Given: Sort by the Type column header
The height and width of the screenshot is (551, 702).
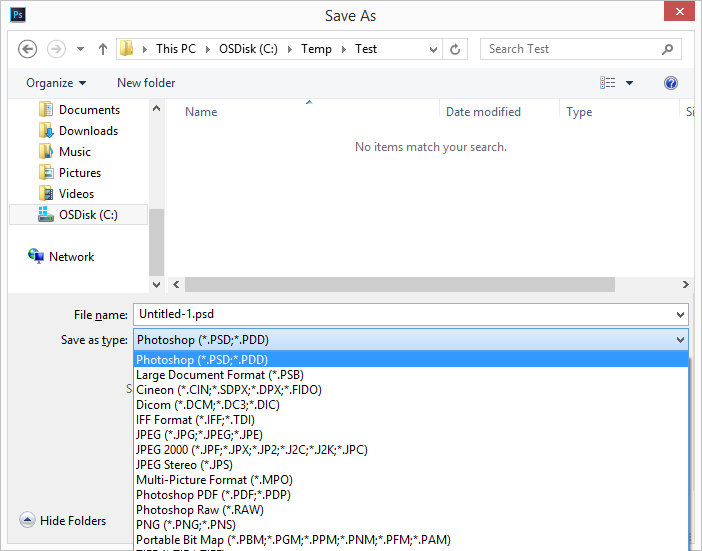Looking at the screenshot, I should [x=579, y=112].
